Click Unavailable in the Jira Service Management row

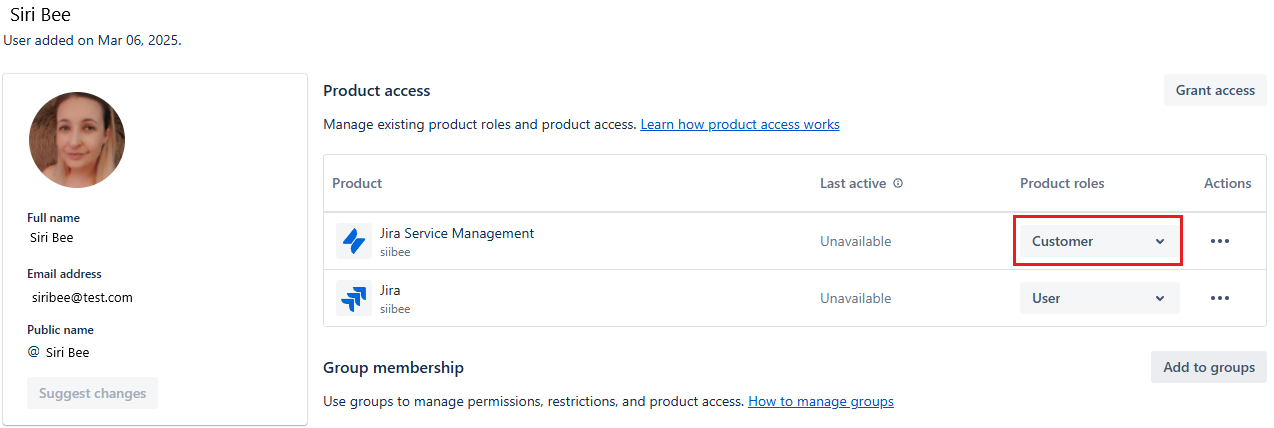click(855, 241)
